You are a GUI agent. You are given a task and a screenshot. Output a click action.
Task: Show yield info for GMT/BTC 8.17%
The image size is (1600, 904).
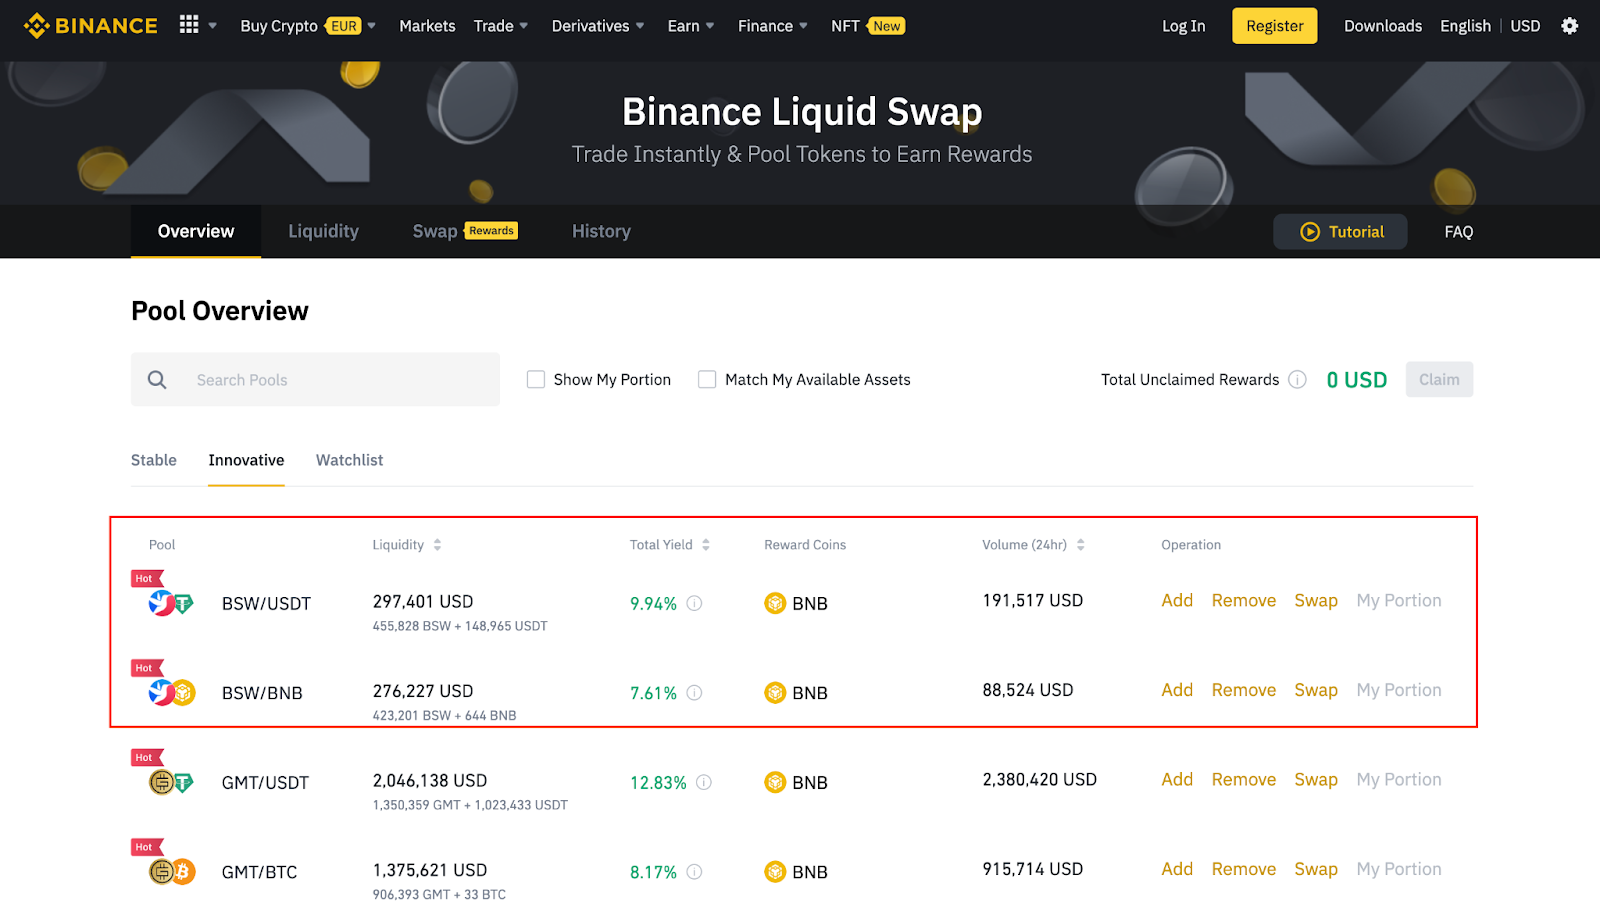[x=694, y=872]
